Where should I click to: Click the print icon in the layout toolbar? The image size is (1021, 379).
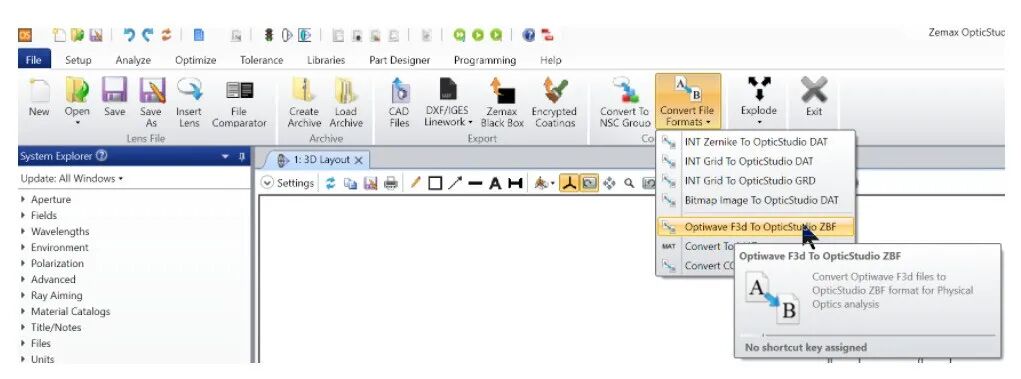pos(391,183)
